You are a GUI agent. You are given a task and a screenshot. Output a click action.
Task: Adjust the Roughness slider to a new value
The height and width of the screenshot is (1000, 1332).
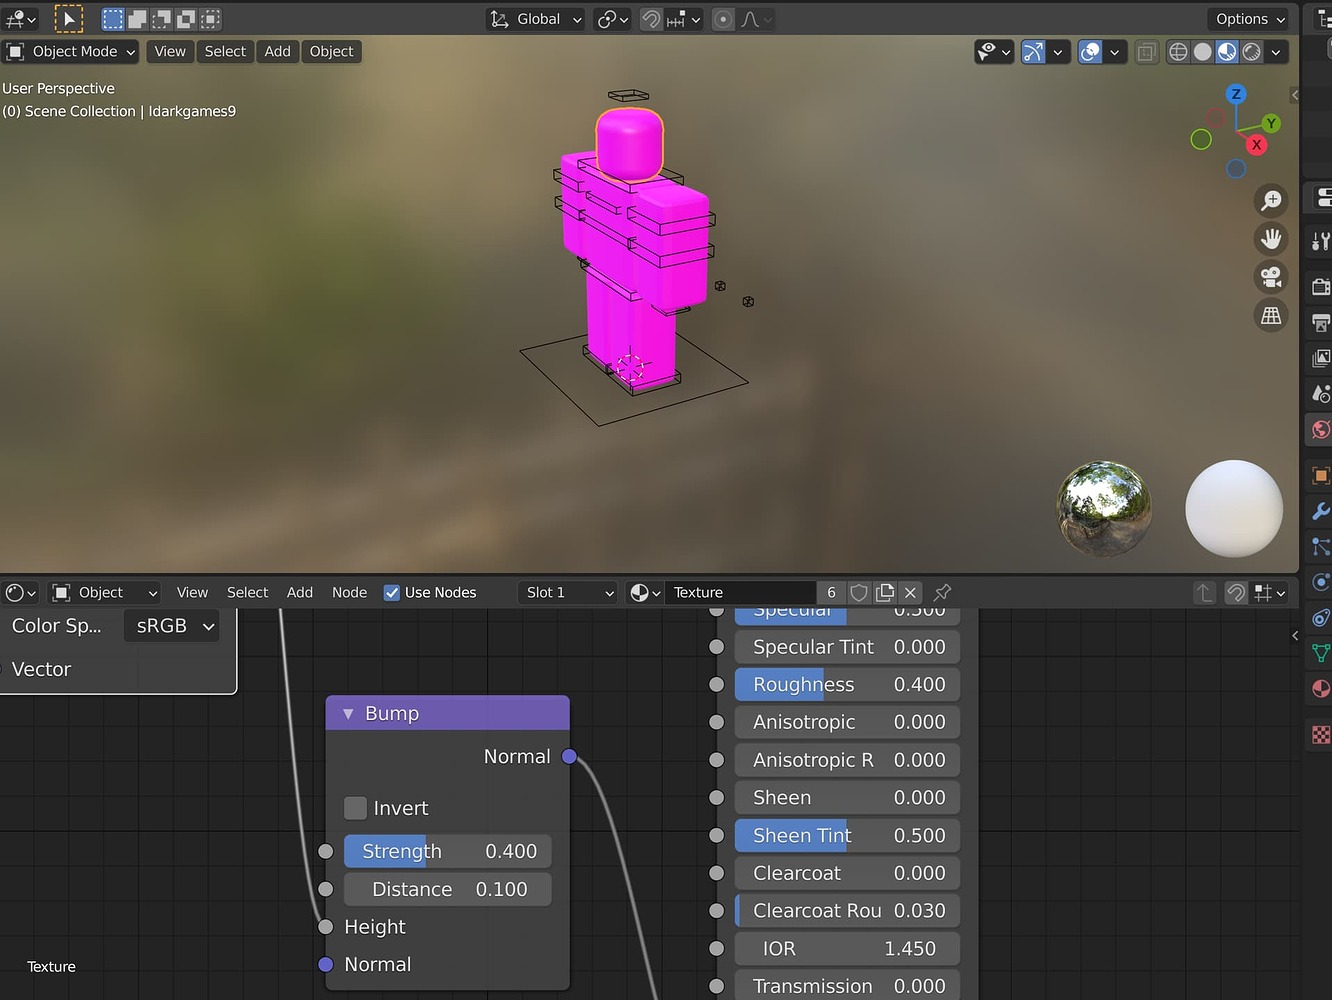(x=845, y=684)
